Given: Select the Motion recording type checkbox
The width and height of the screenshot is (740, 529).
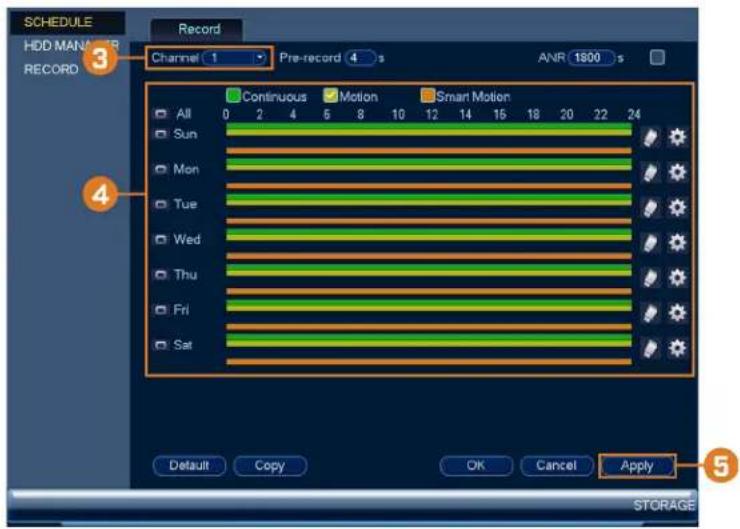Looking at the screenshot, I should (330, 96).
